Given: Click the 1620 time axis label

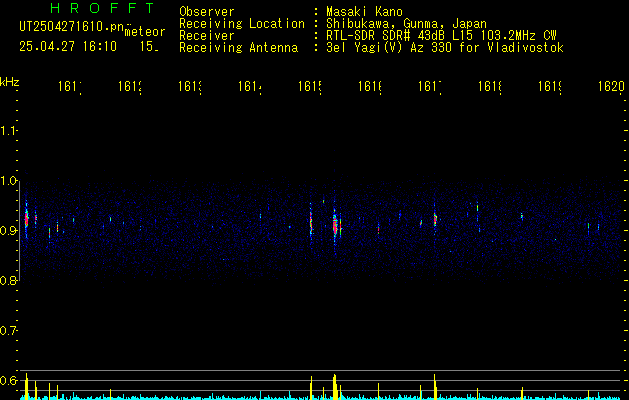Looking at the screenshot, I should (611, 86).
